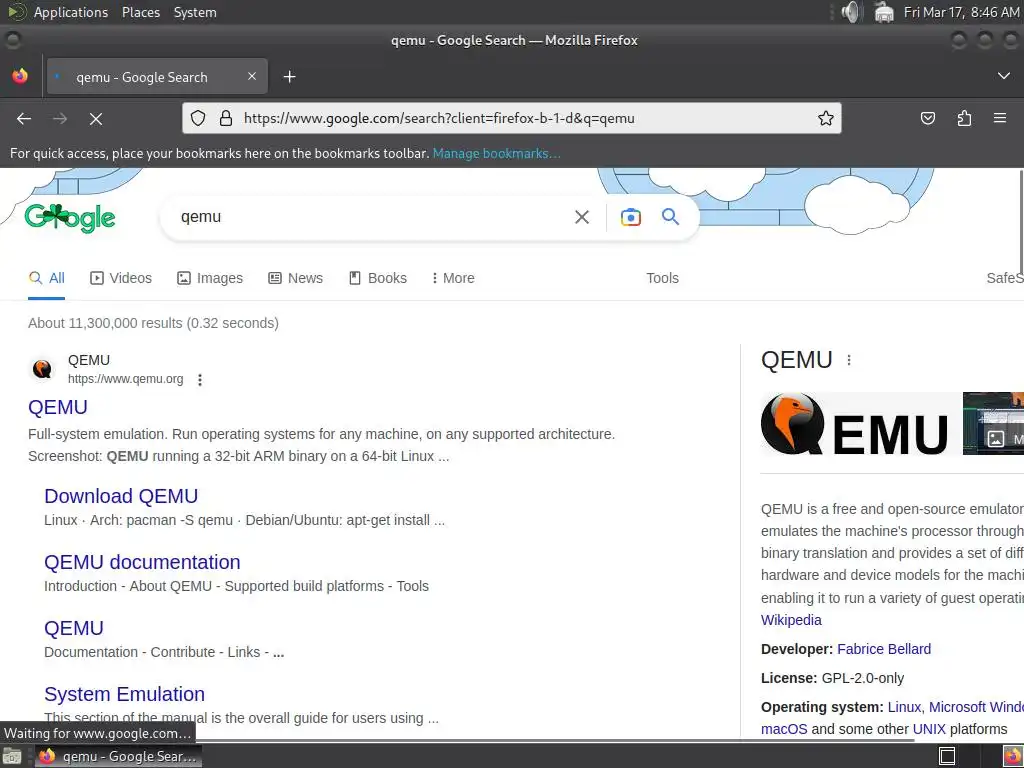Open the Extensions puzzle icon
Screen dimensions: 1024x768
[x=964, y=118]
